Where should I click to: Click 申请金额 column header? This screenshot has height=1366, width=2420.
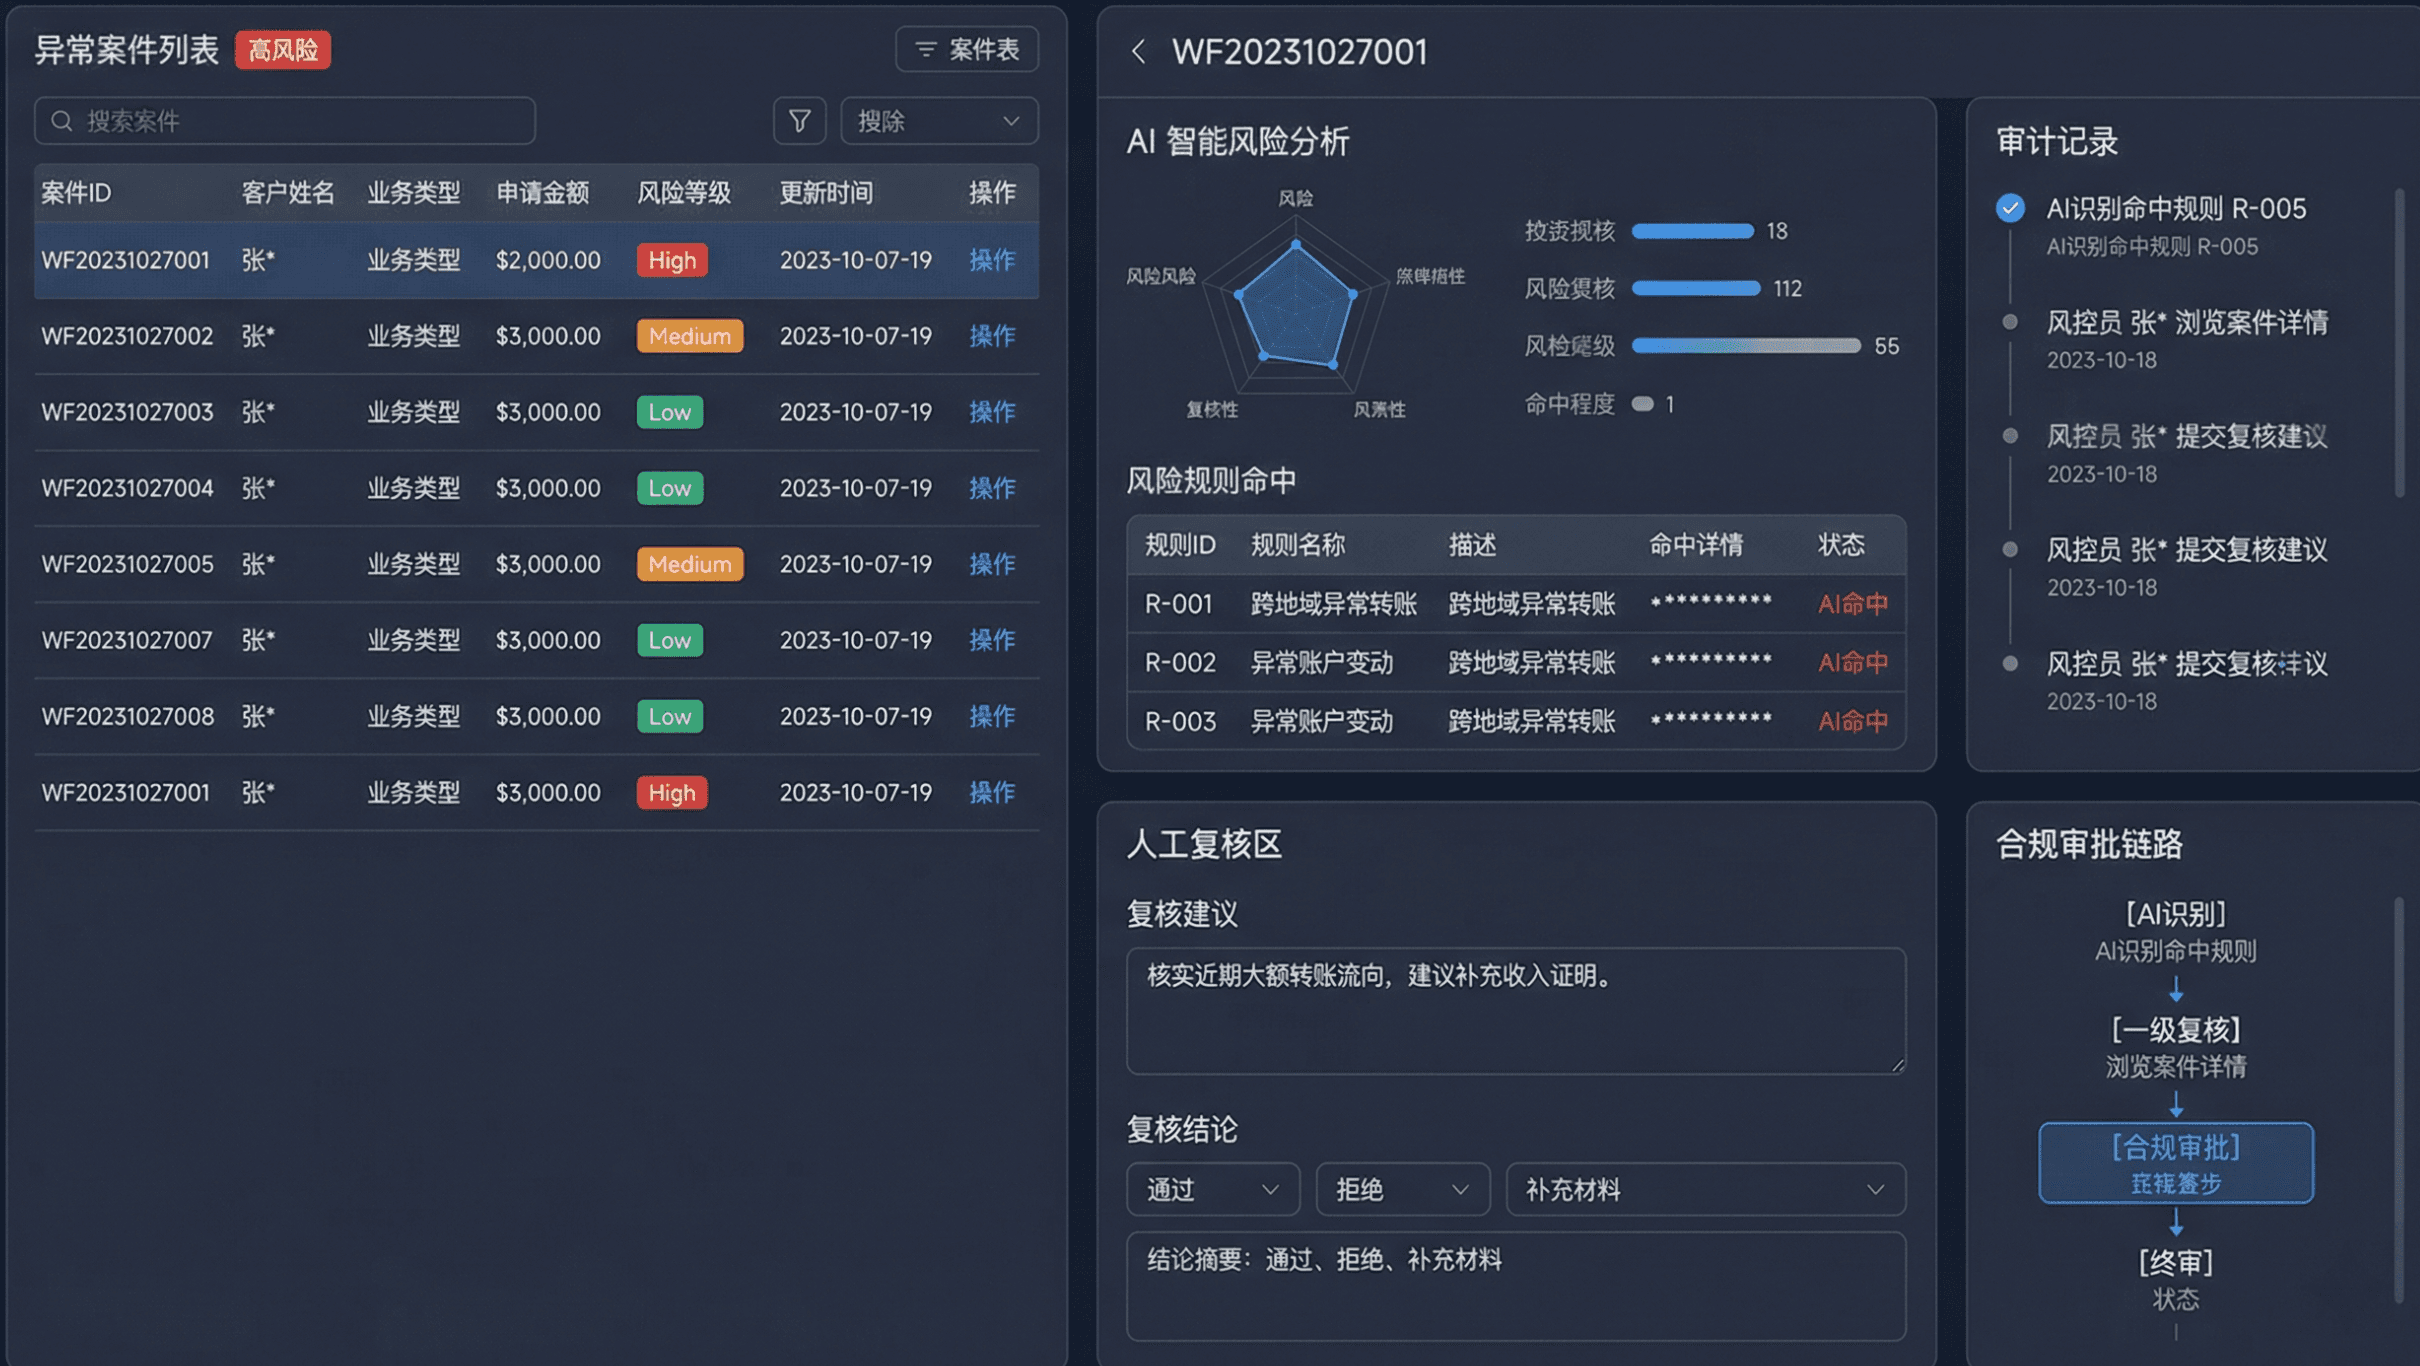tap(543, 192)
